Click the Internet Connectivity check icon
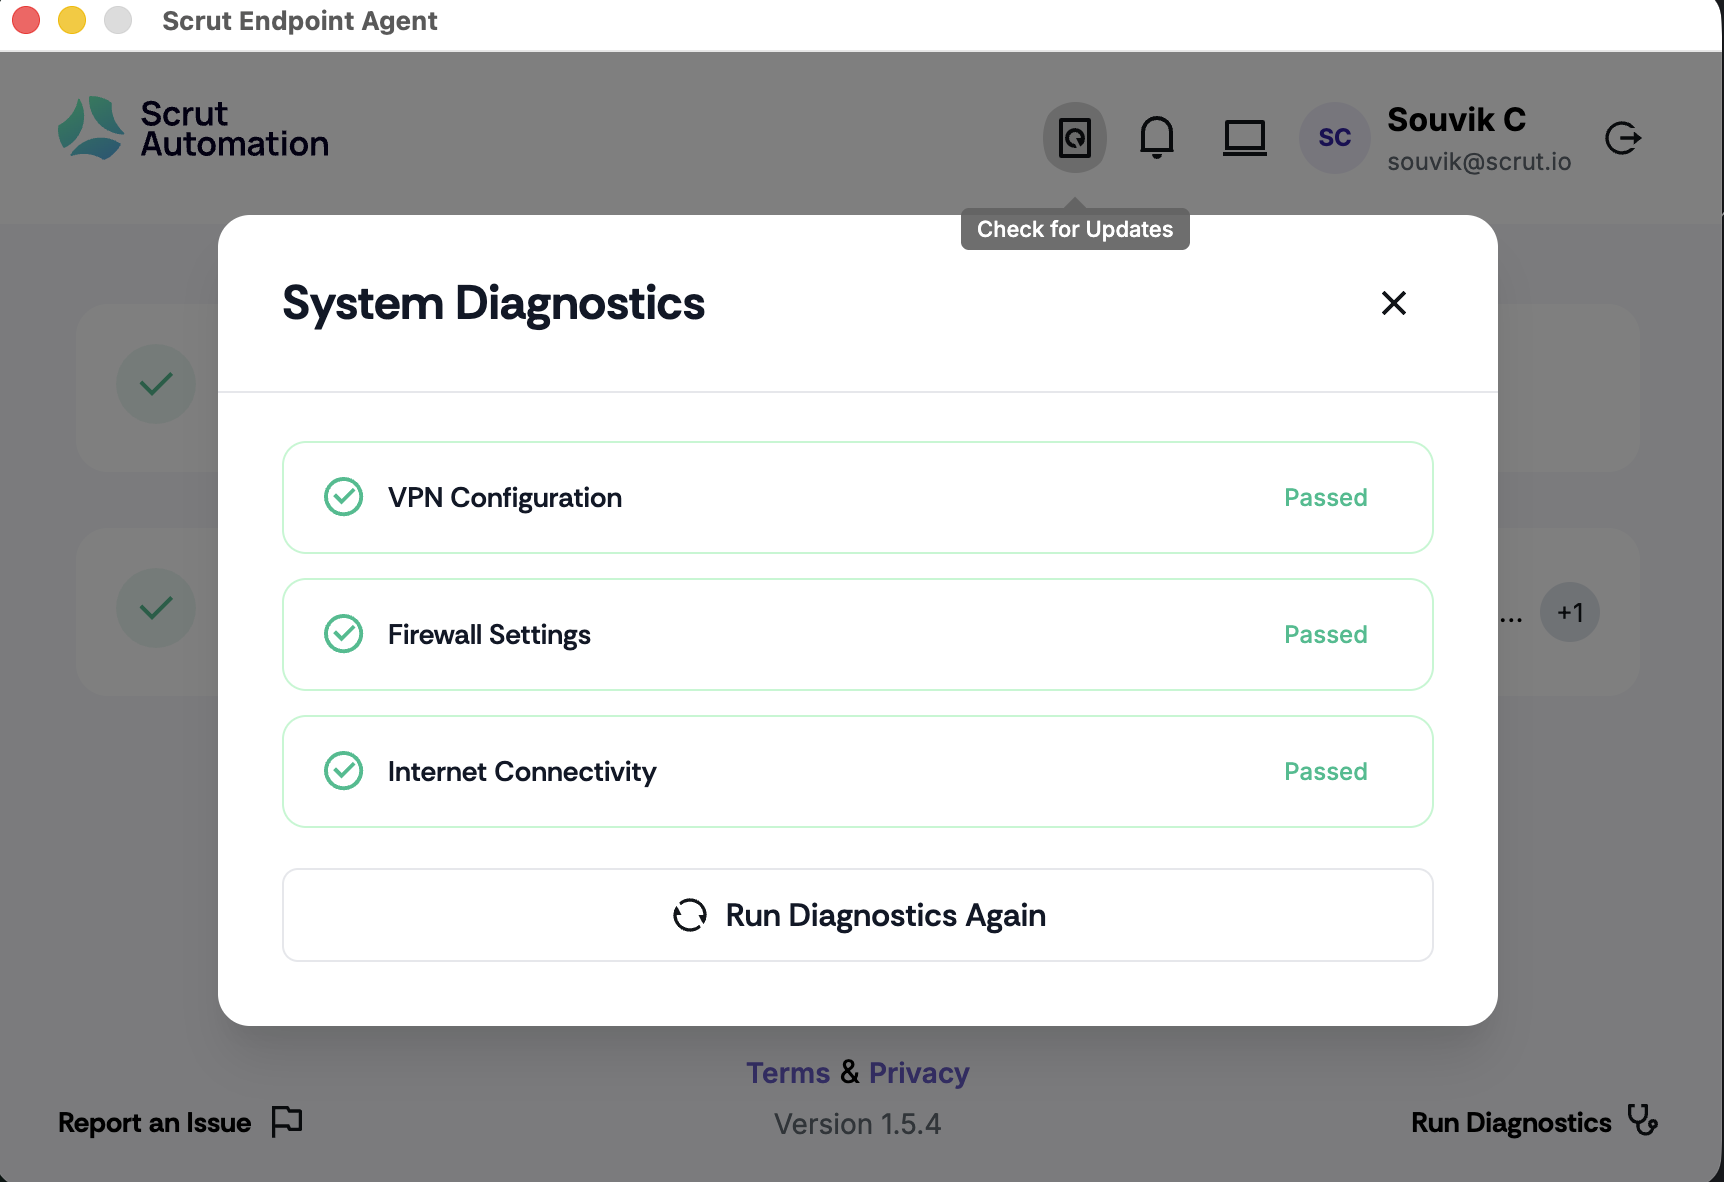This screenshot has height=1182, width=1724. pyautogui.click(x=344, y=771)
